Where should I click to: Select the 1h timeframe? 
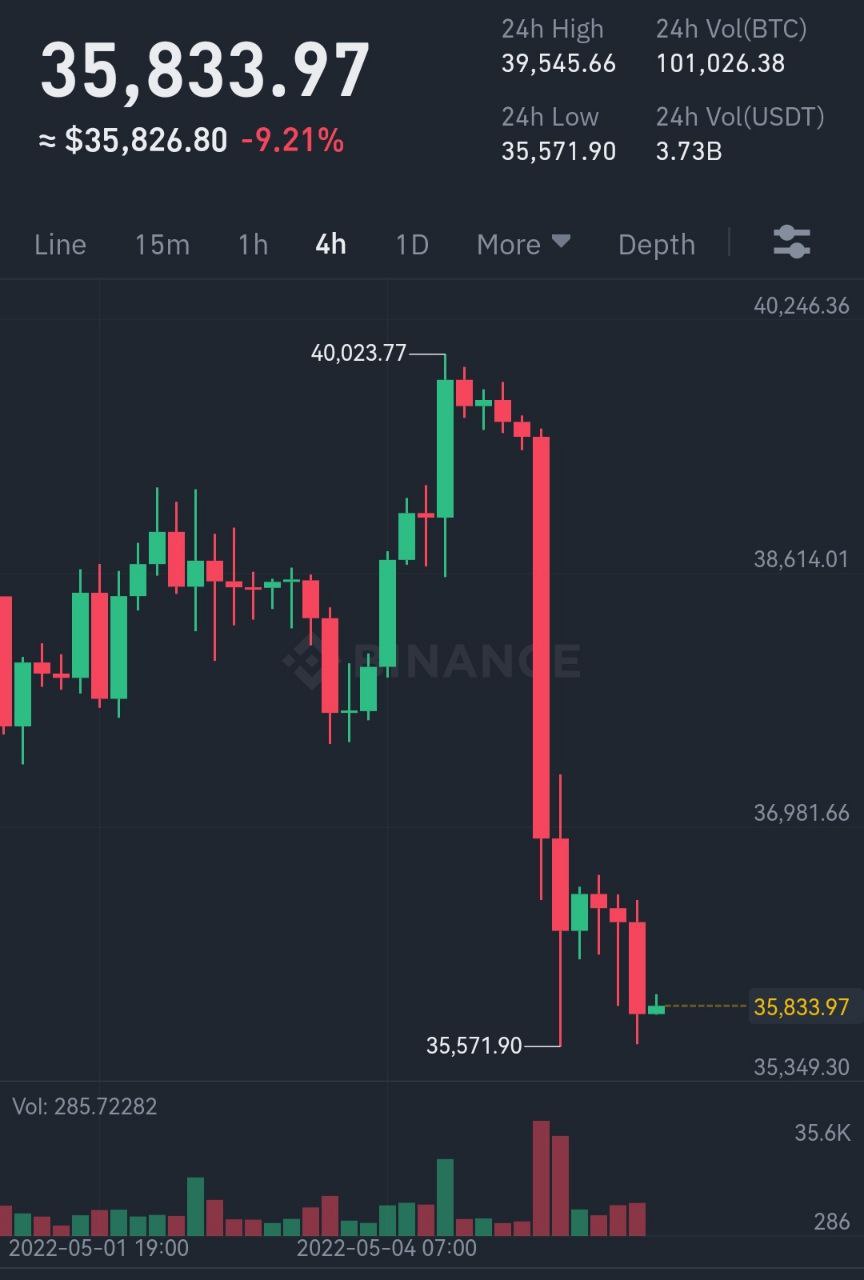pyautogui.click(x=253, y=244)
